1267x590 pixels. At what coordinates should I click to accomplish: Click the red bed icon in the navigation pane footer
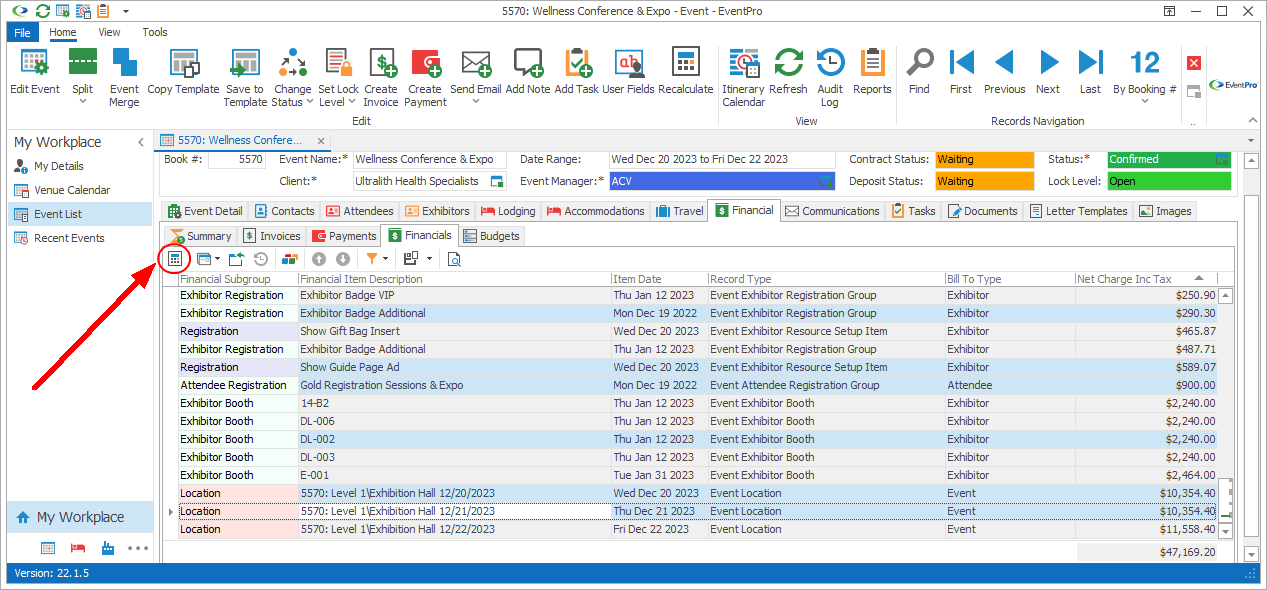78,548
